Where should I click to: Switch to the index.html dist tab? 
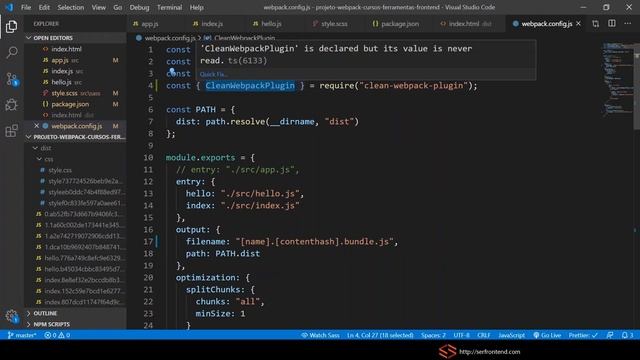pyautogui.click(x=469, y=24)
